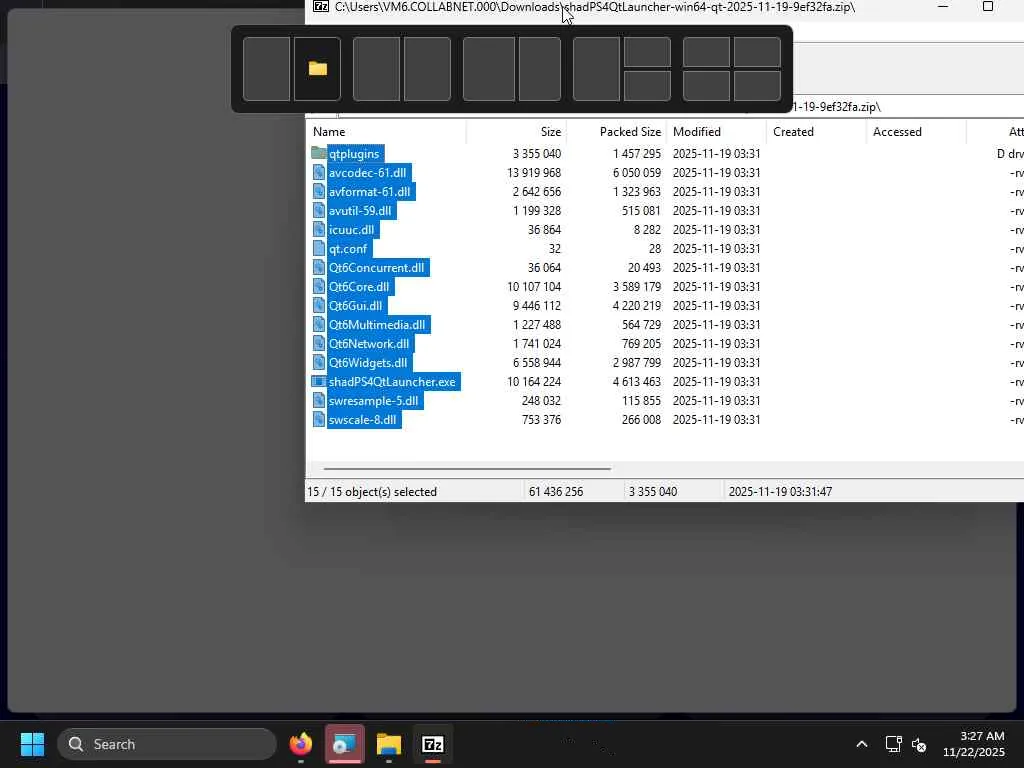Click the swscale-8.dll file icon
1024x768 pixels.
pos(319,419)
